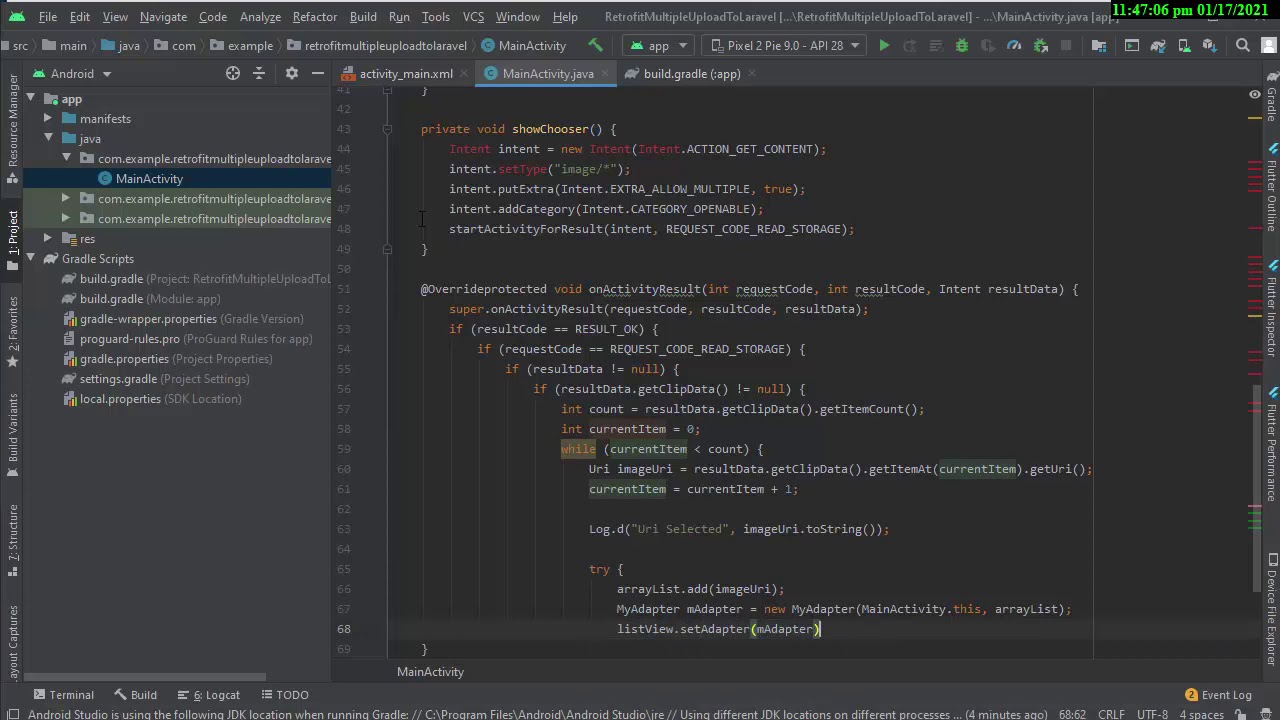Click the scroll-from-source target icon

coord(232,73)
